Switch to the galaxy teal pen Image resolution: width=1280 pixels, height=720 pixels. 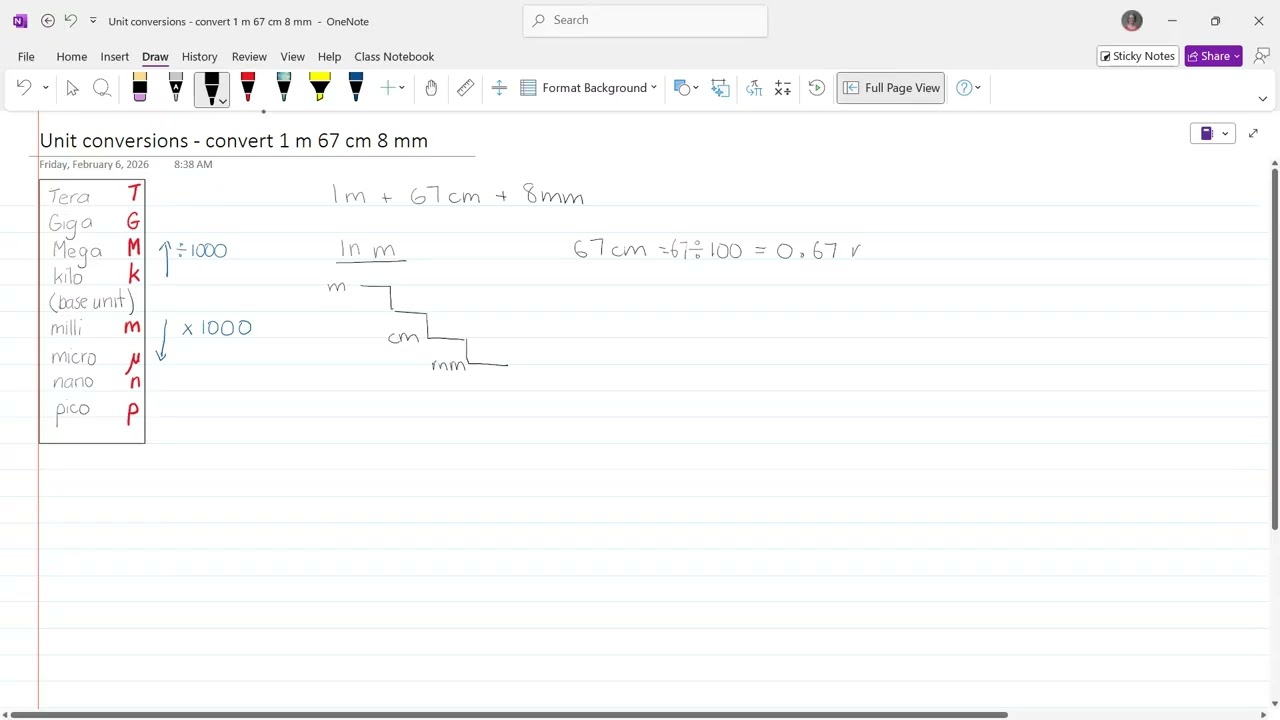point(284,88)
